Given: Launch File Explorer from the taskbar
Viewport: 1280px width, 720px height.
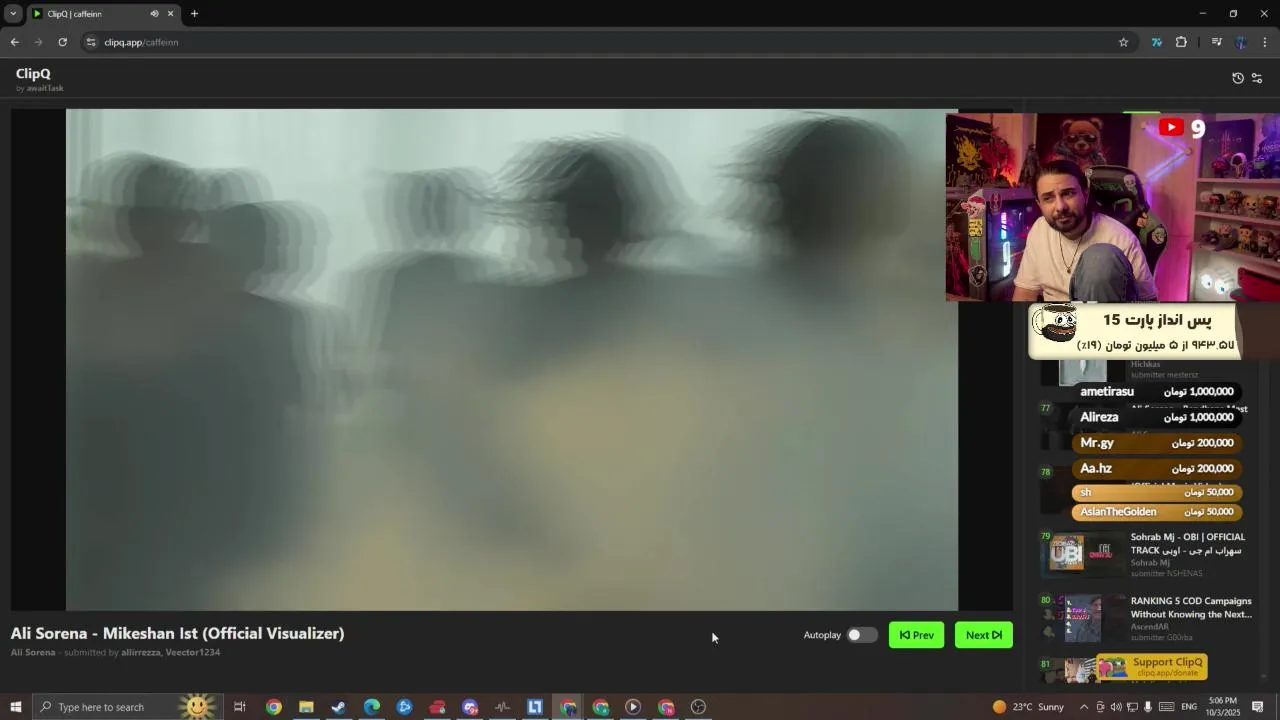Looking at the screenshot, I should (306, 707).
